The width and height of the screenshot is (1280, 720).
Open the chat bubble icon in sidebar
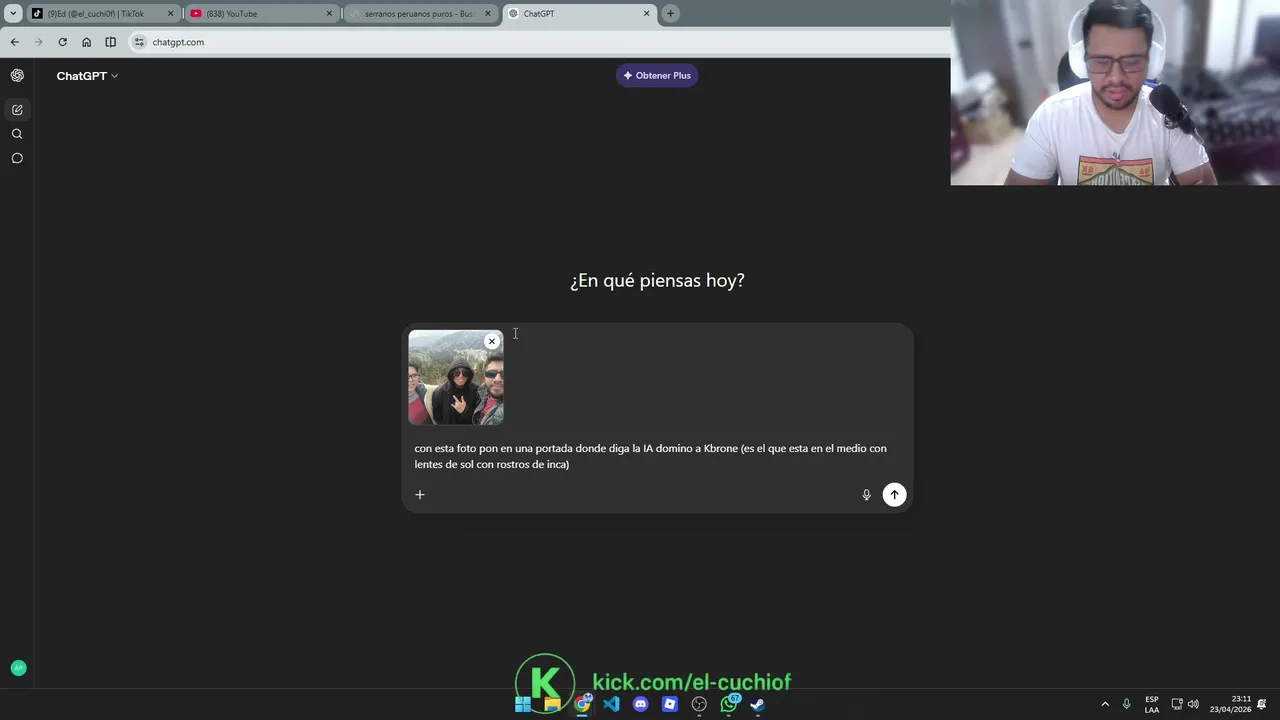[x=17, y=158]
